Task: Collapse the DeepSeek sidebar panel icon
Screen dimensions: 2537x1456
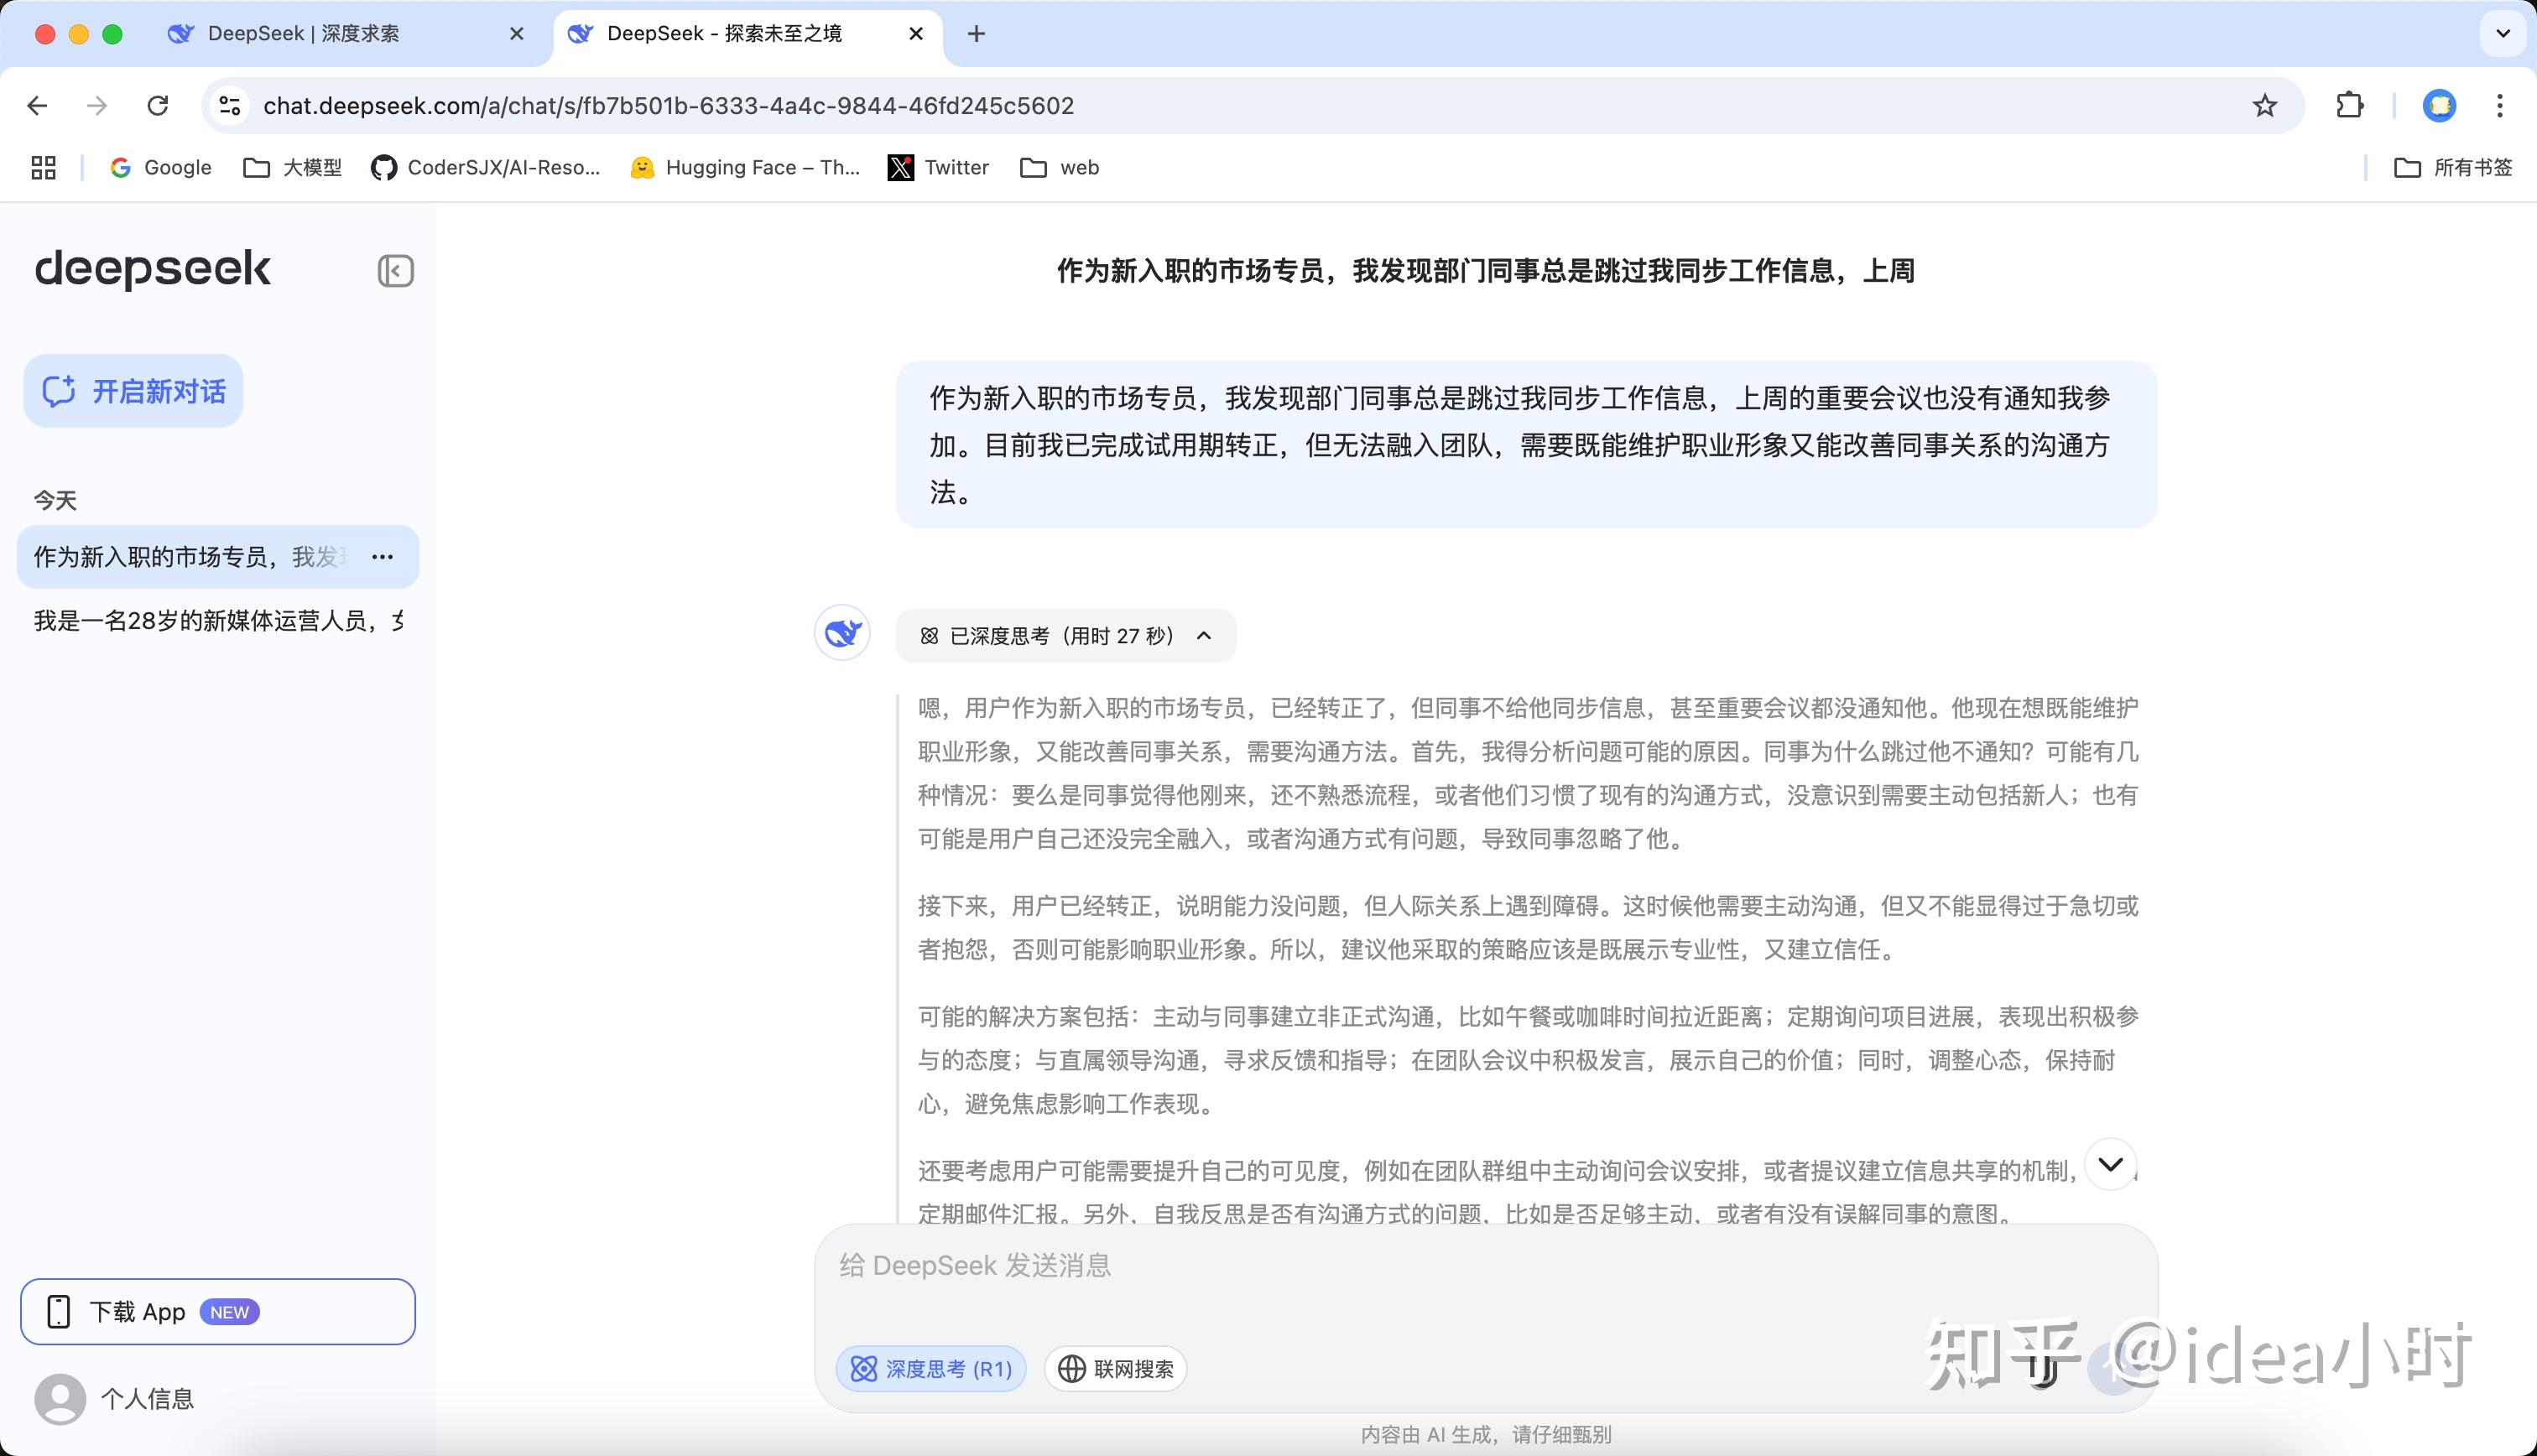Action: pyautogui.click(x=395, y=271)
